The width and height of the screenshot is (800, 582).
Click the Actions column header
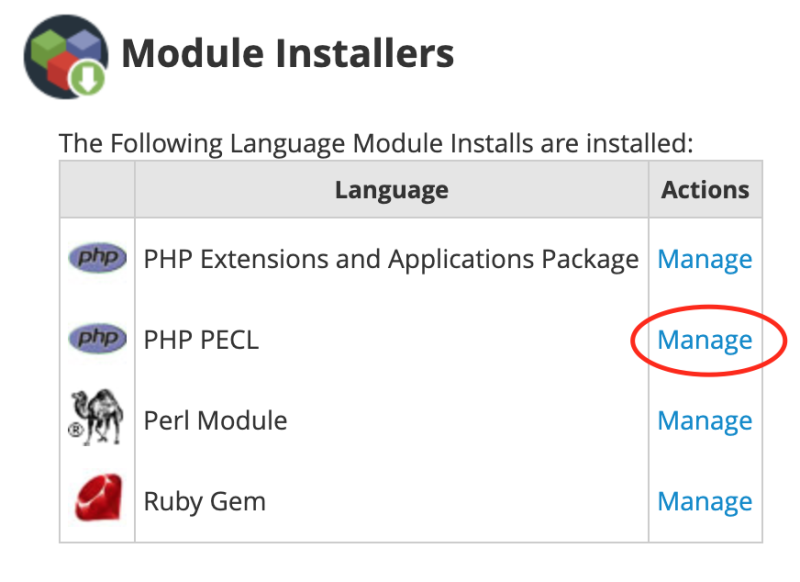704,190
